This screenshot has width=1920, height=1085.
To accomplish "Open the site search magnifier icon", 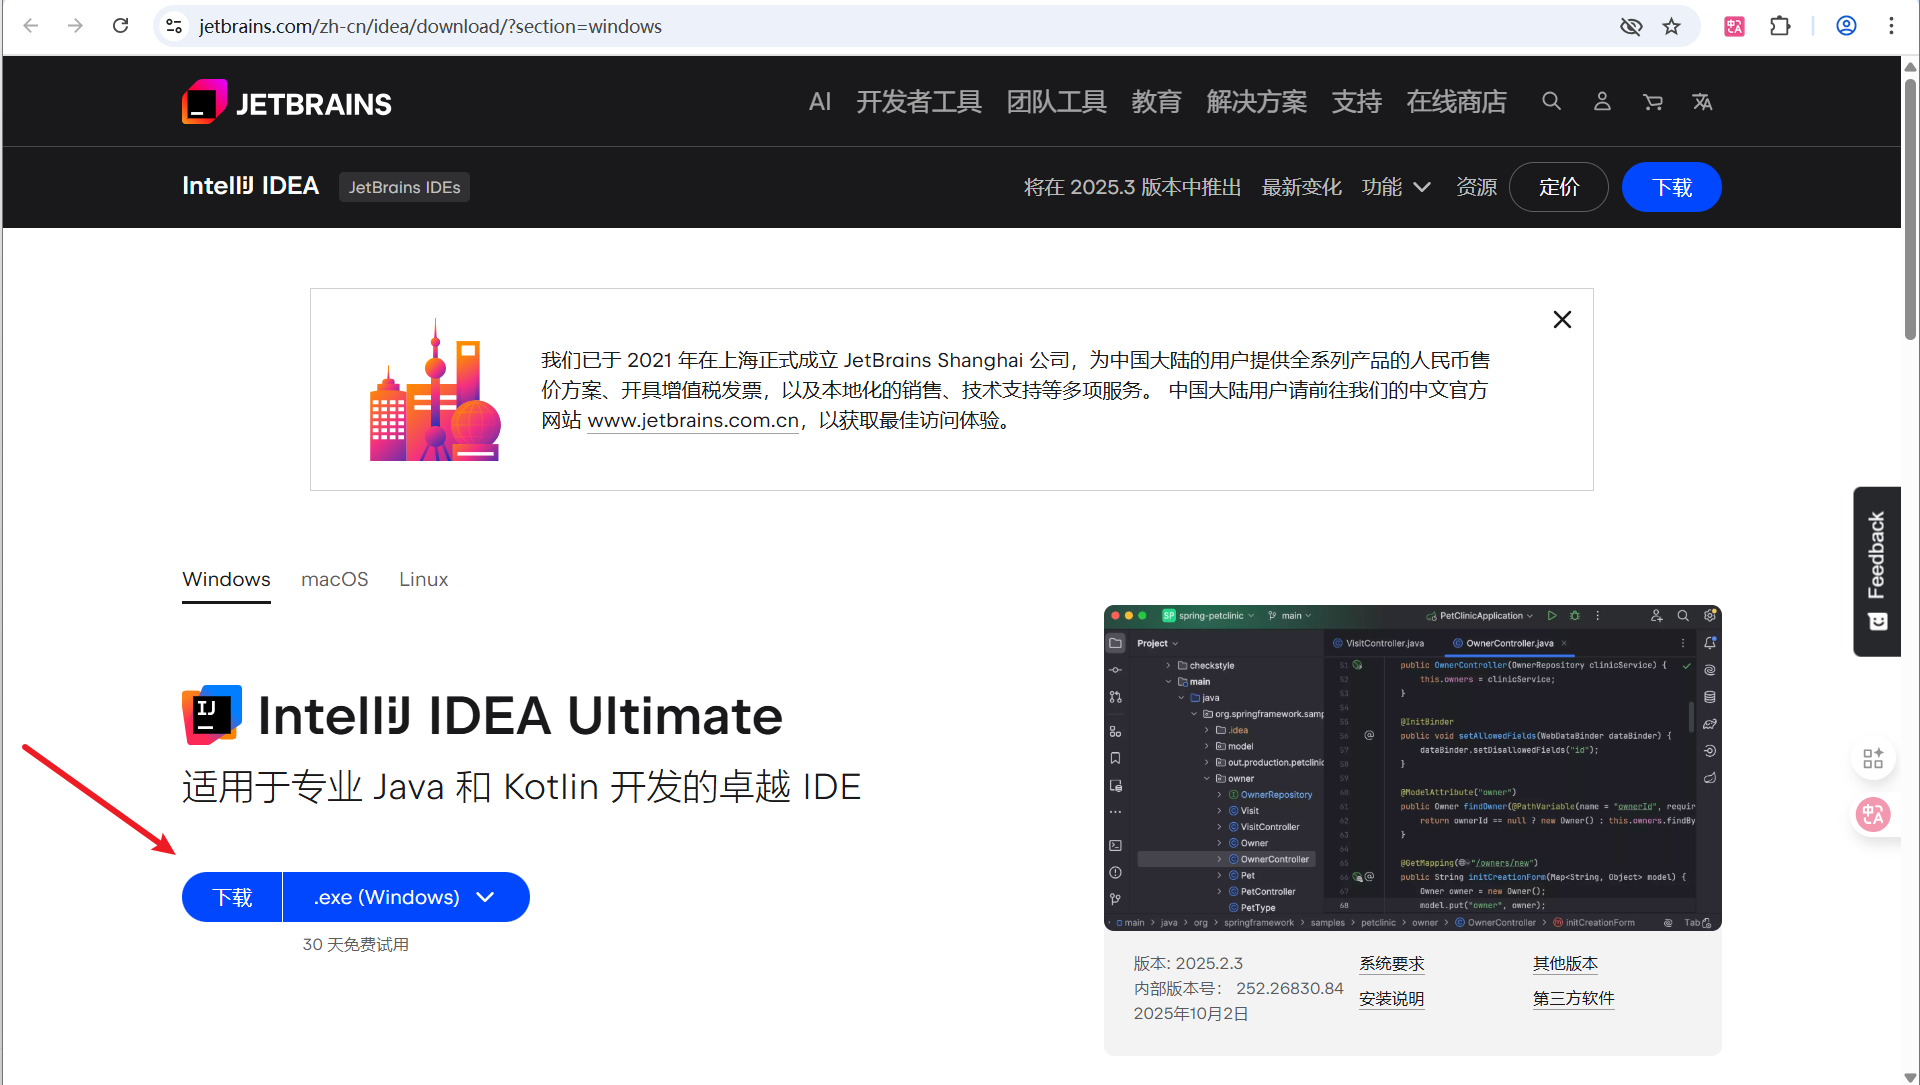I will point(1551,101).
